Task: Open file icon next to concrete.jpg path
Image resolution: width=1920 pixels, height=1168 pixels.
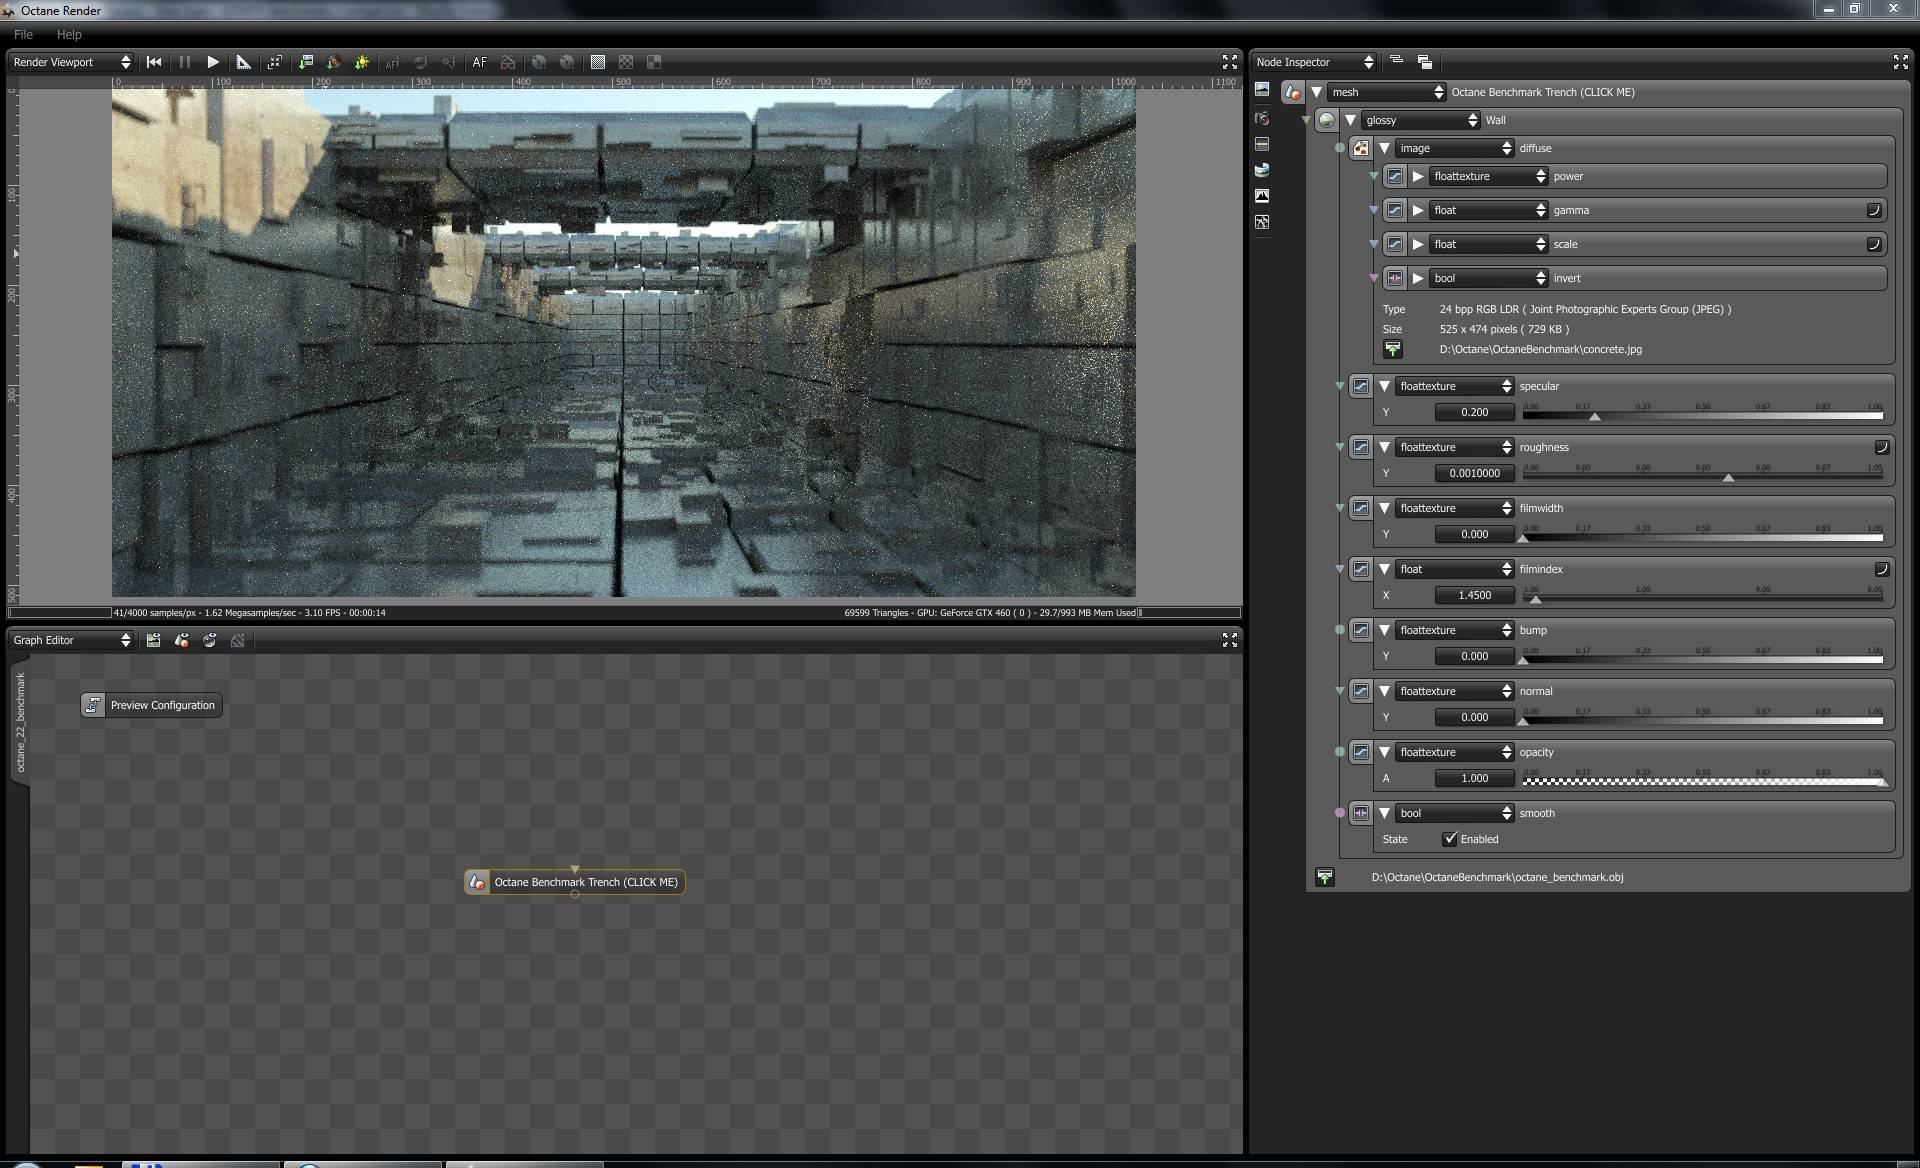Action: click(x=1392, y=349)
